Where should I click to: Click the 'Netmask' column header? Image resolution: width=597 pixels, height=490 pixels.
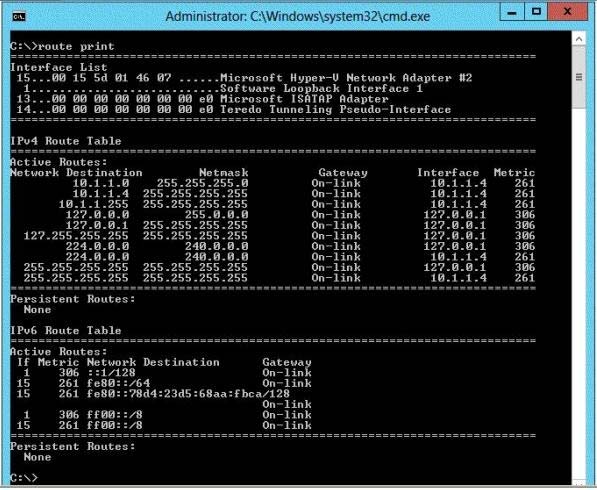tap(223, 173)
